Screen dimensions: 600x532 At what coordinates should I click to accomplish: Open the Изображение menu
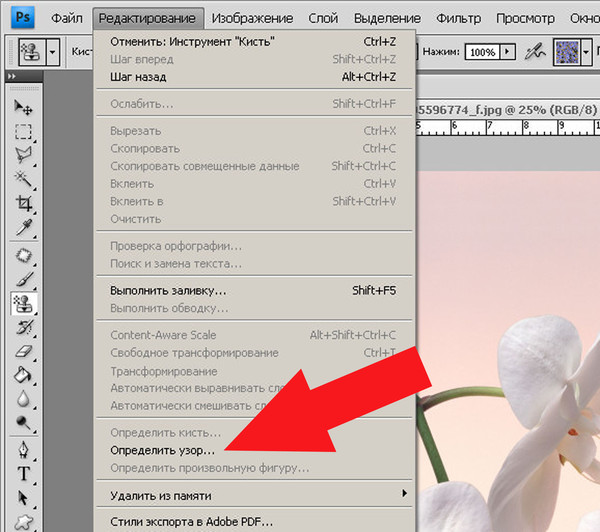tap(253, 18)
